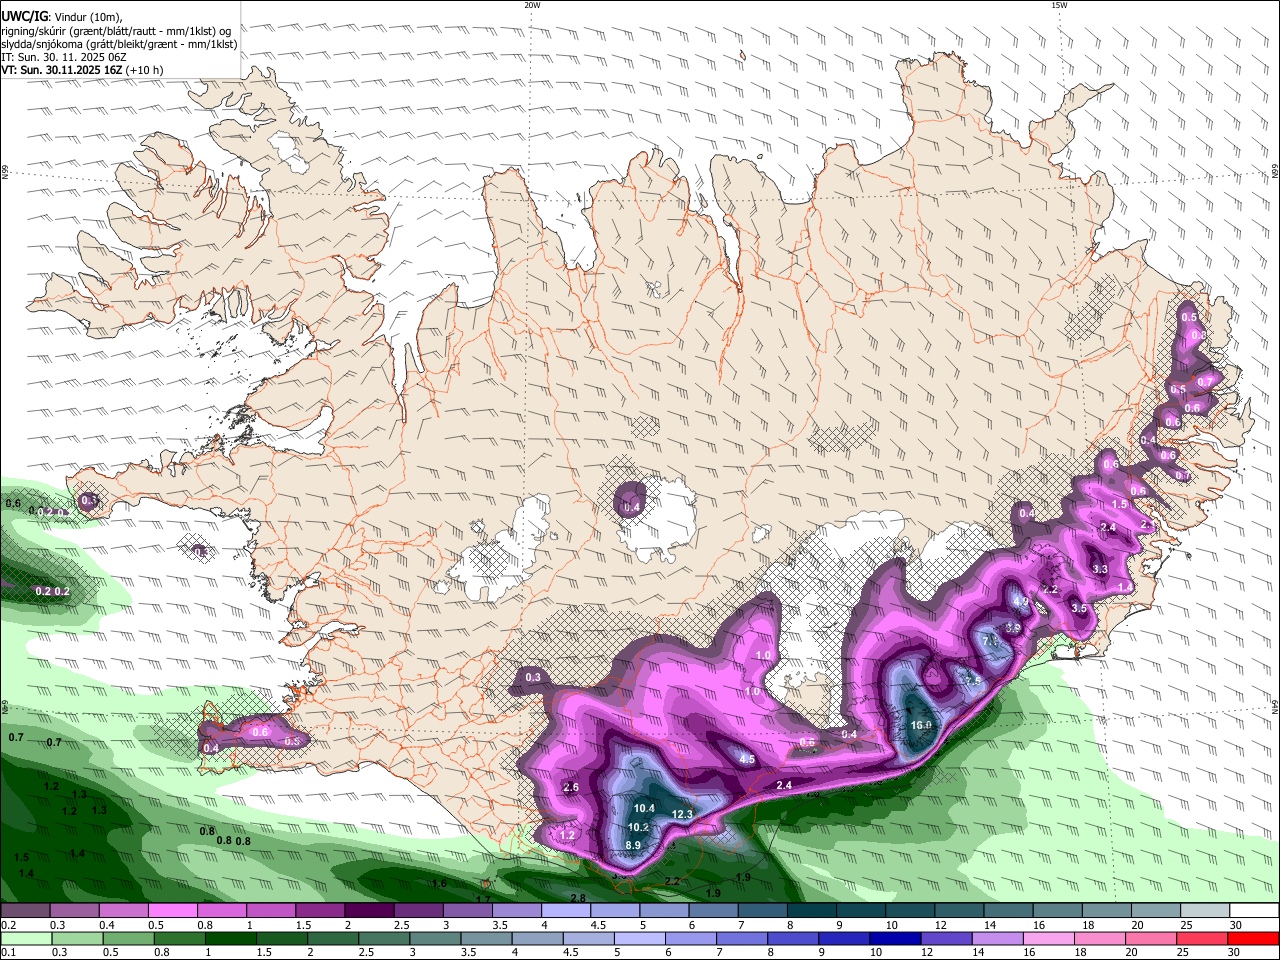Screen dimensions: 1280x960
Task: Pick lower-row bright red swatch after the 30 label
Action: tap(1253, 938)
